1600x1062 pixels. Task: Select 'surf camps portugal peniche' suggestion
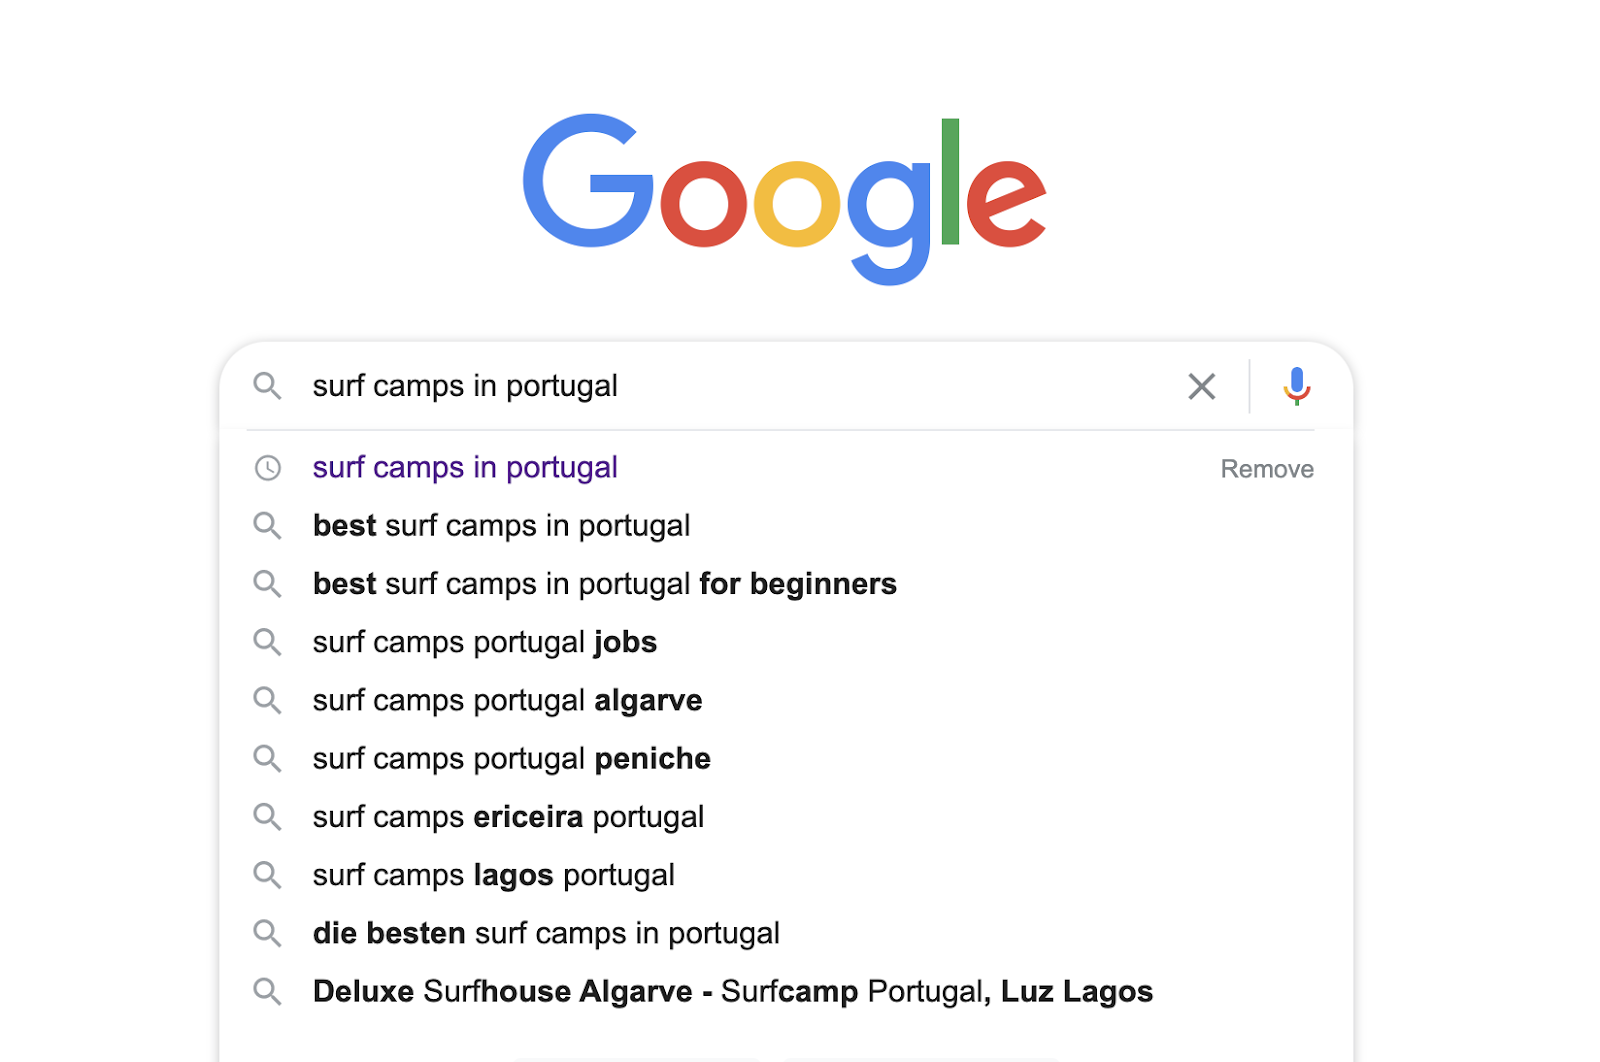511,759
